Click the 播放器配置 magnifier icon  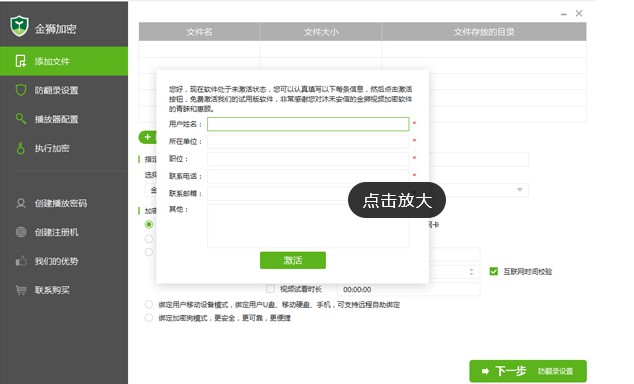pos(21,118)
